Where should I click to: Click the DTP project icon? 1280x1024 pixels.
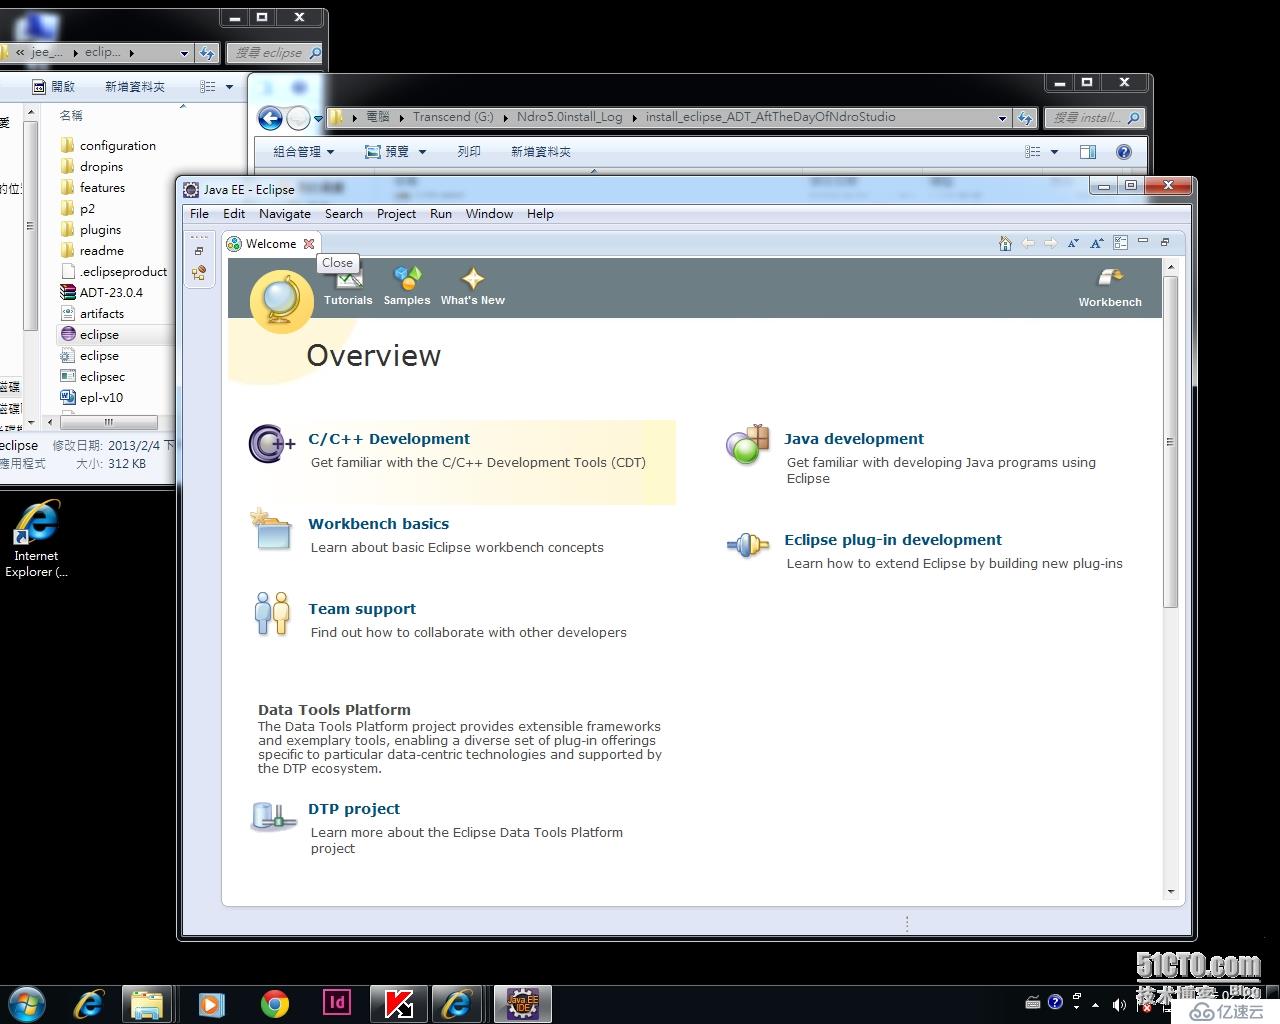(273, 816)
